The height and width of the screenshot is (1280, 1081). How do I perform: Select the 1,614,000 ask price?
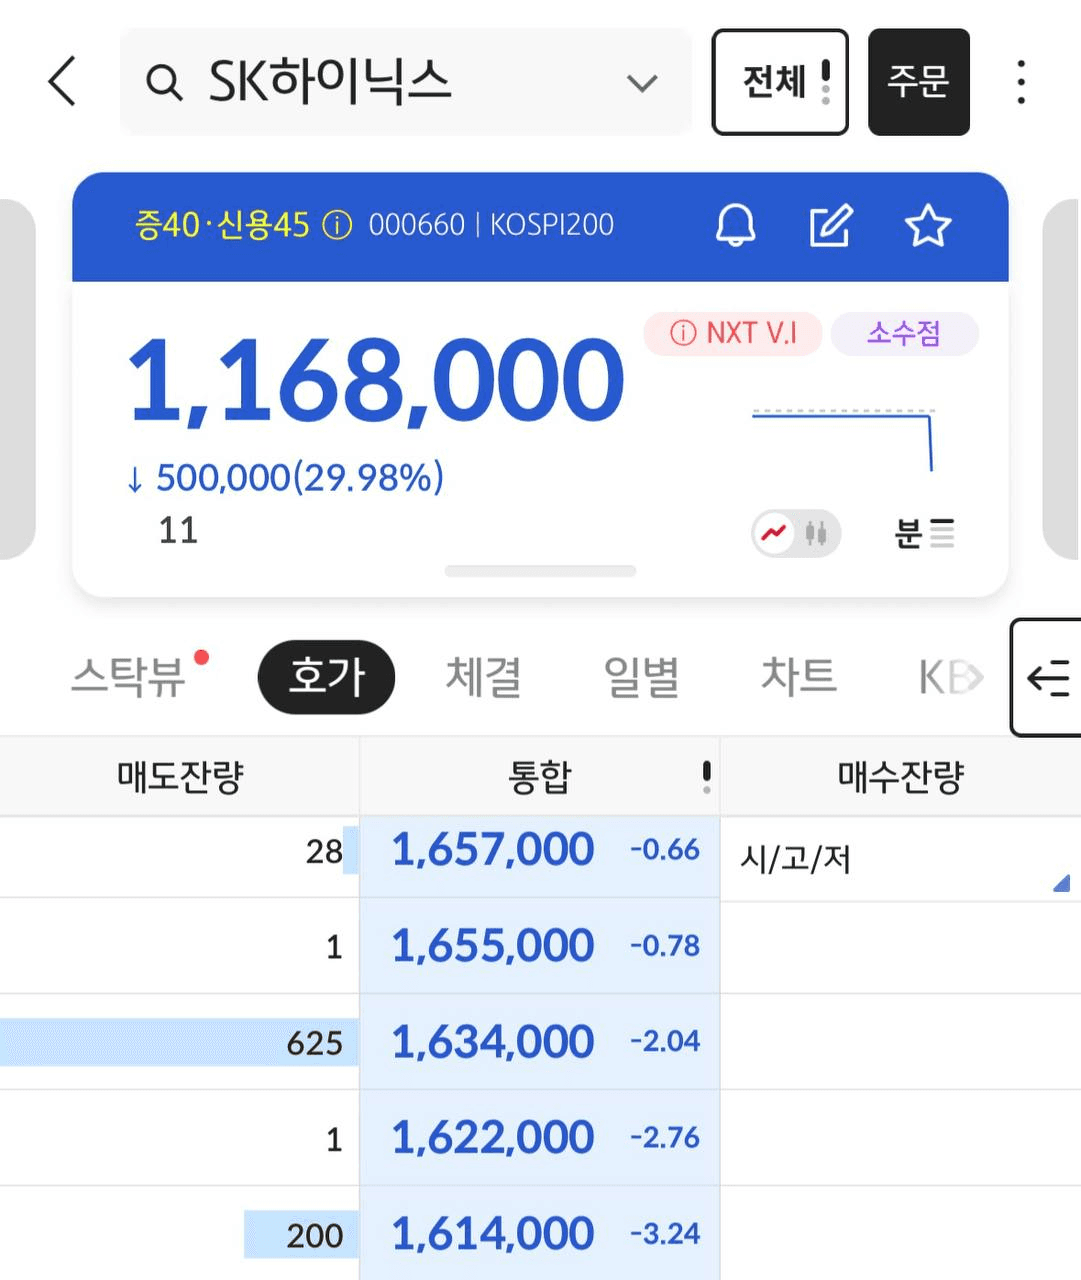[493, 1234]
